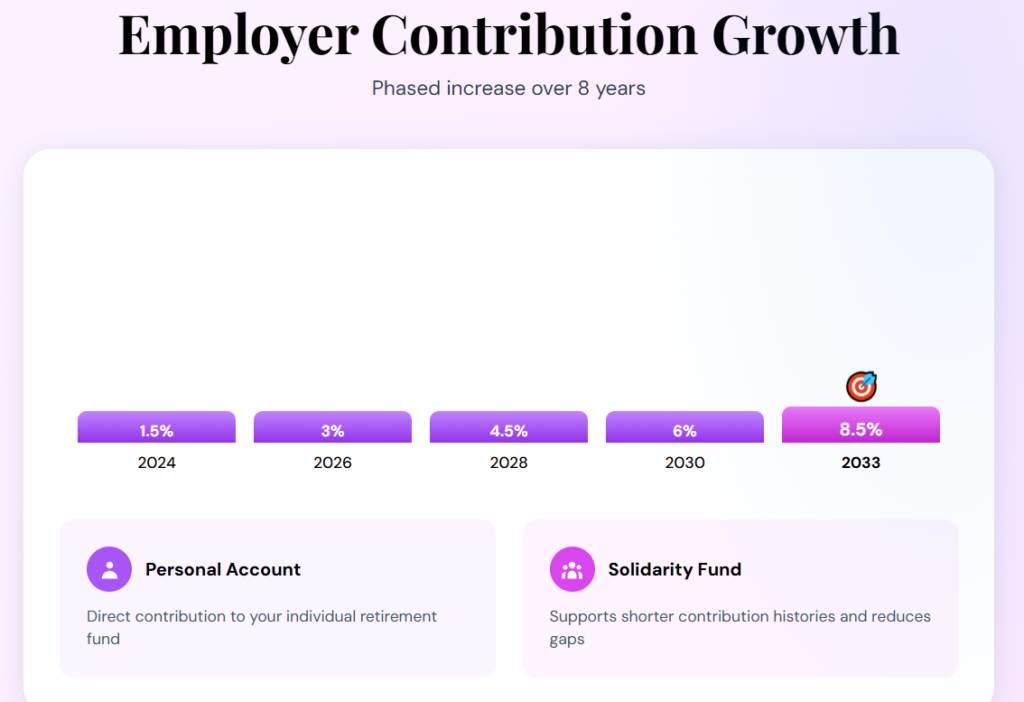The image size is (1024, 702).
Task: Click the Employer Contribution Growth title
Action: tap(508, 34)
